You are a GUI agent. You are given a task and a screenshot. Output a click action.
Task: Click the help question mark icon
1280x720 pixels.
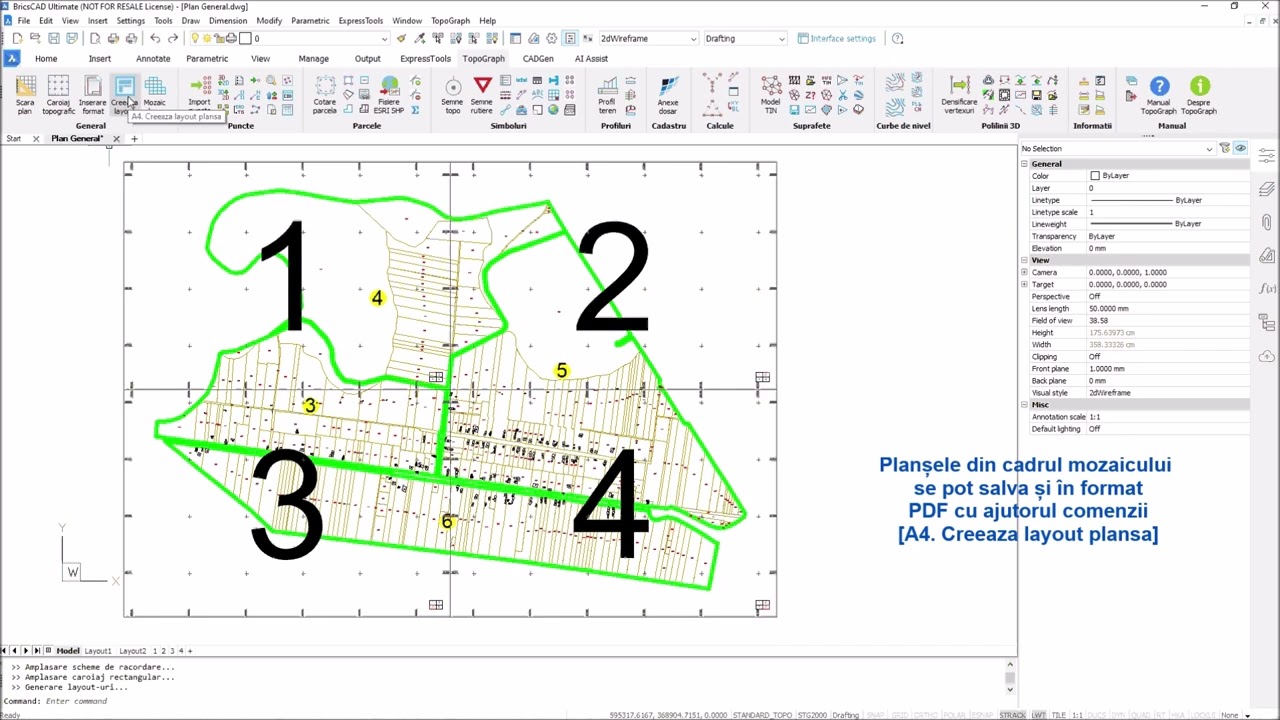897,38
